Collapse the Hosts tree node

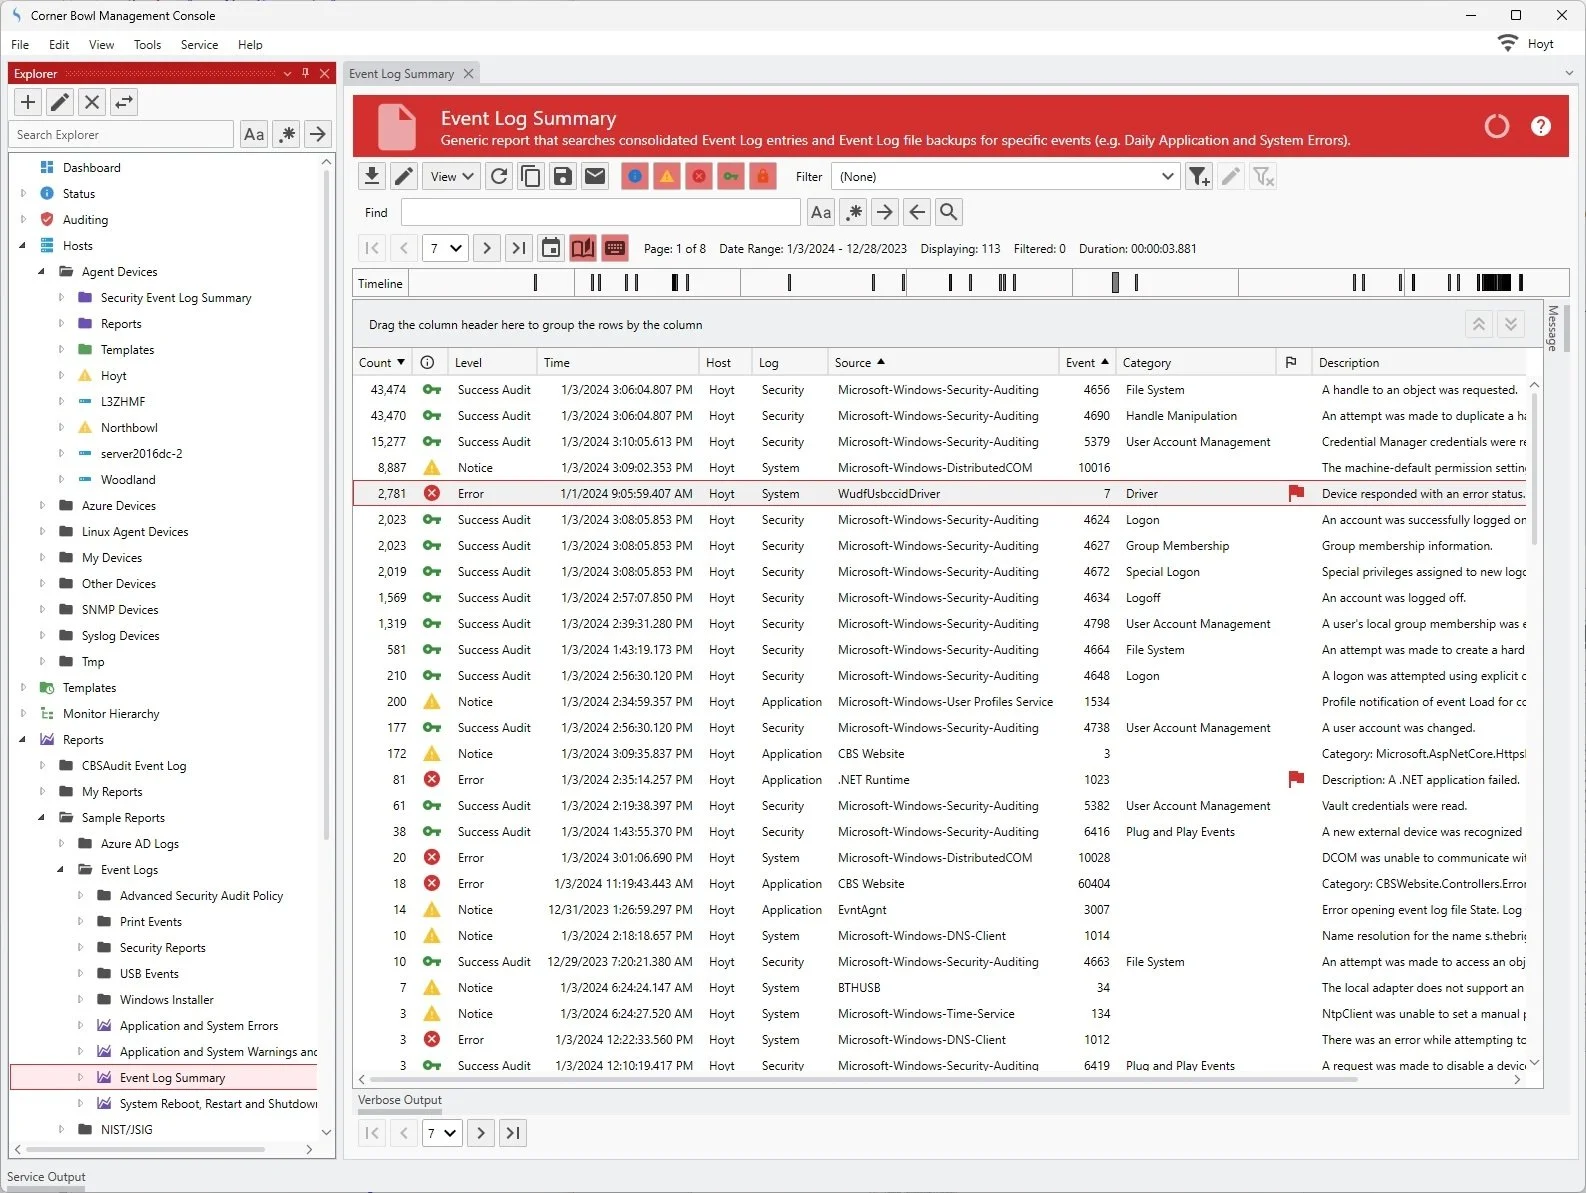click(23, 245)
